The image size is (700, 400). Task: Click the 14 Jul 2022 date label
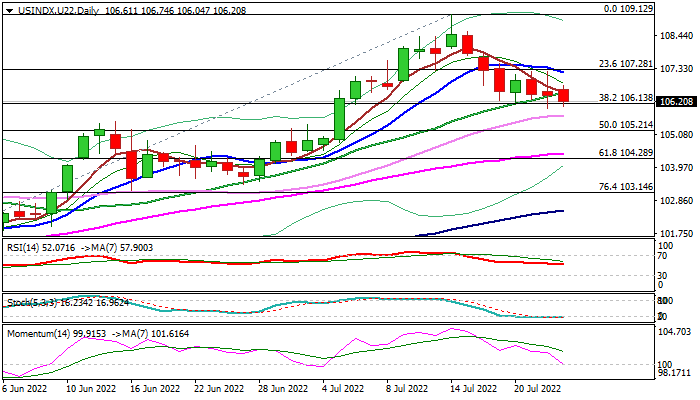473,389
